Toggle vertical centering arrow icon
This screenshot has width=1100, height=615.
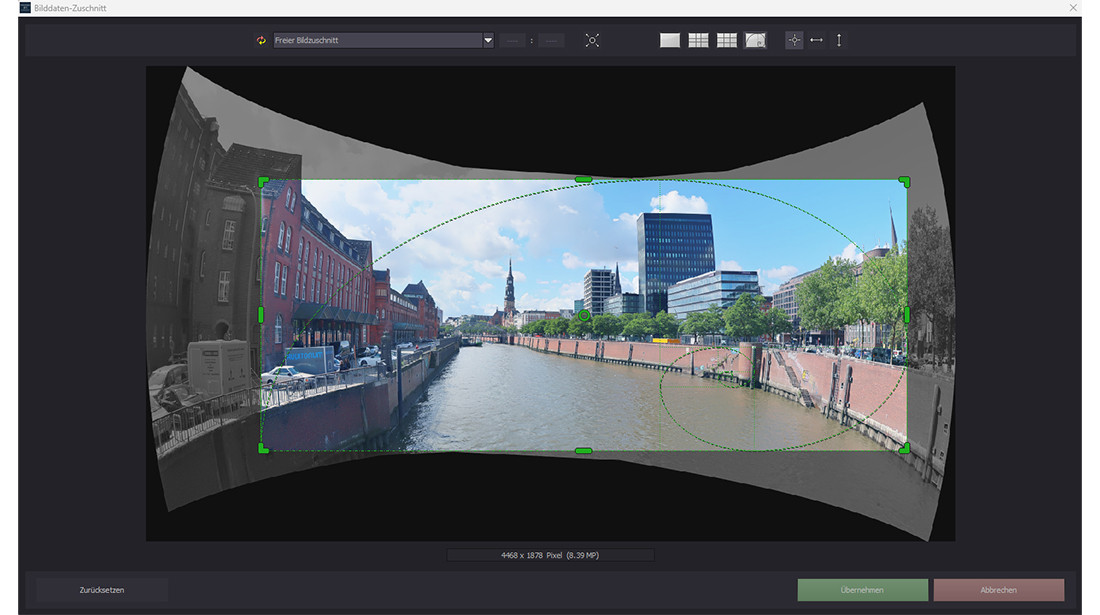click(x=839, y=41)
